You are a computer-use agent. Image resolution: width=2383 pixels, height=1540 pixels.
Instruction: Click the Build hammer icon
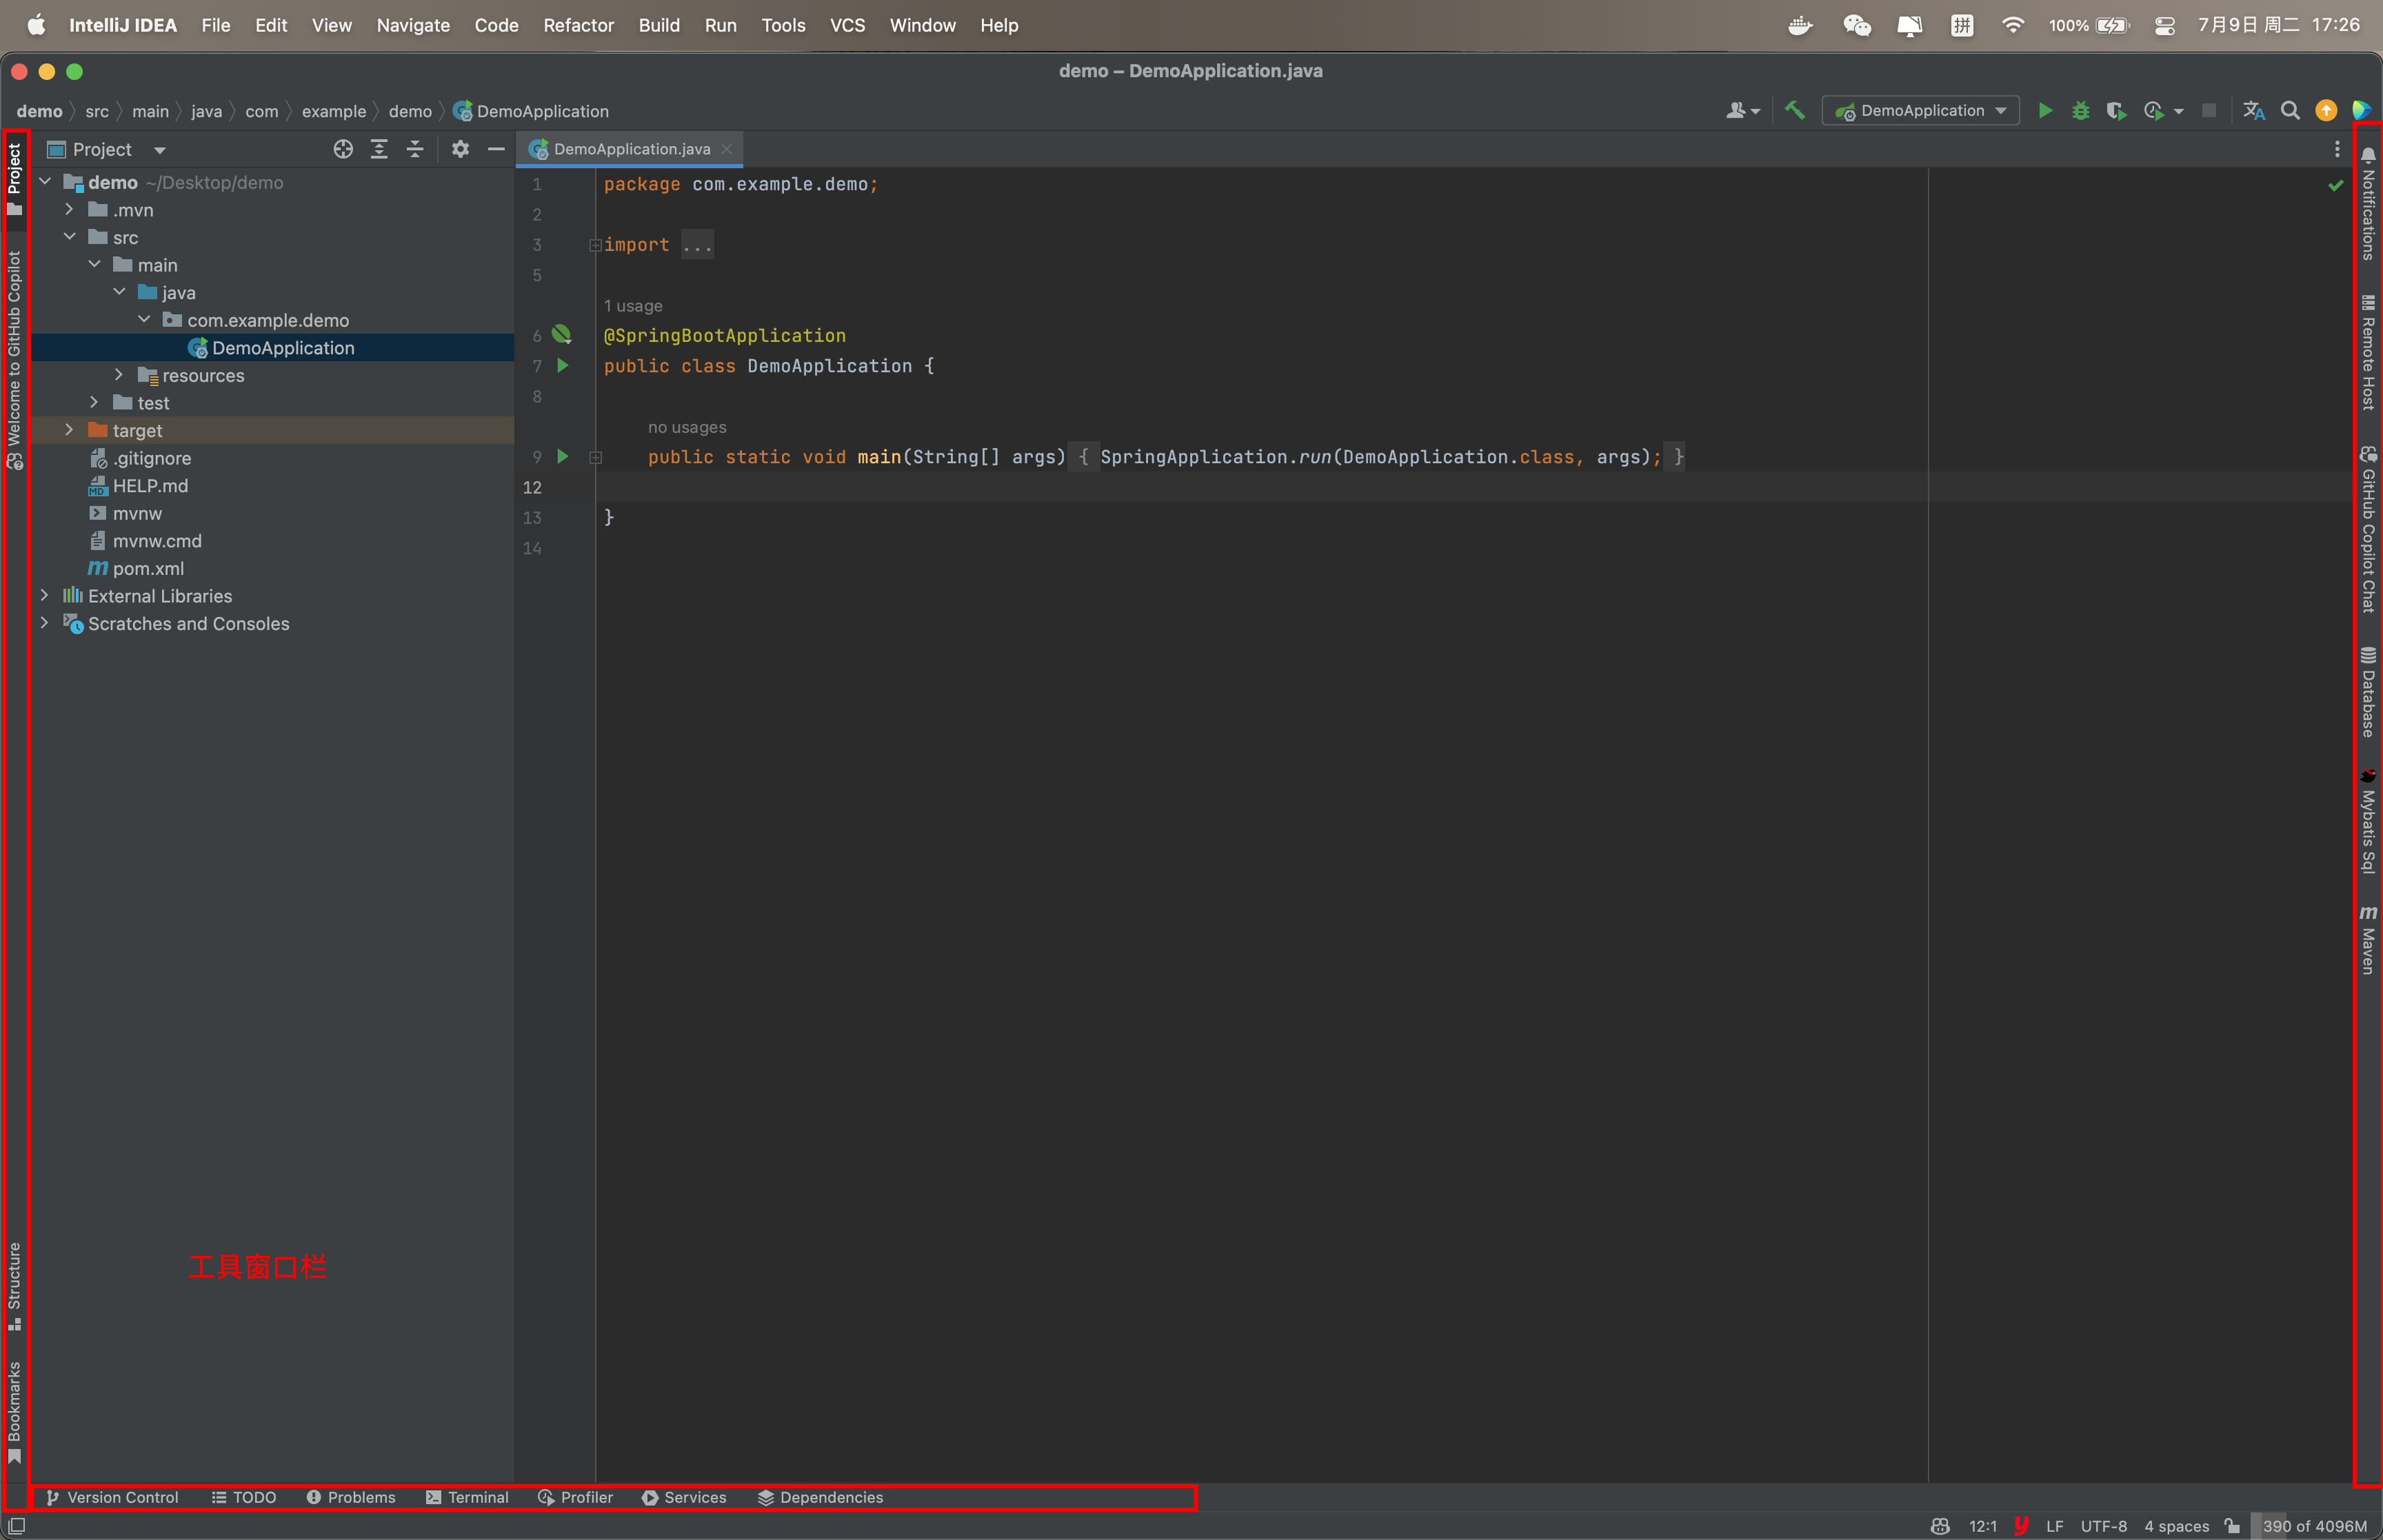click(x=1795, y=111)
